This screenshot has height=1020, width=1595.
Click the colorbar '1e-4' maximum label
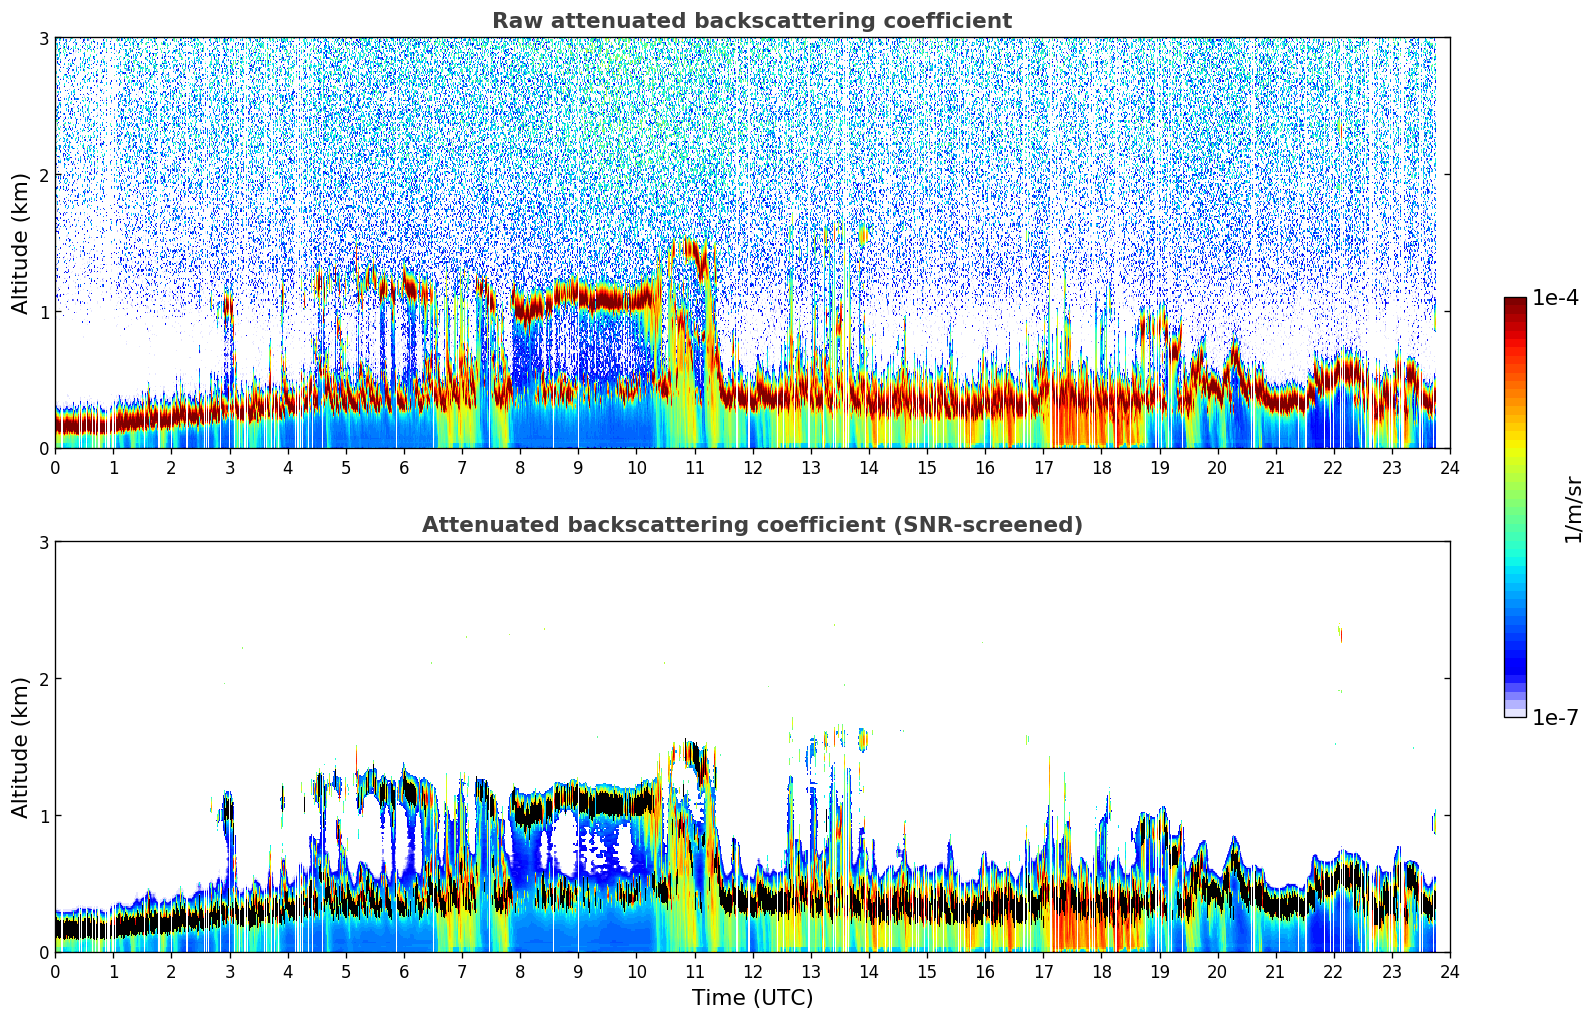(x=1555, y=298)
